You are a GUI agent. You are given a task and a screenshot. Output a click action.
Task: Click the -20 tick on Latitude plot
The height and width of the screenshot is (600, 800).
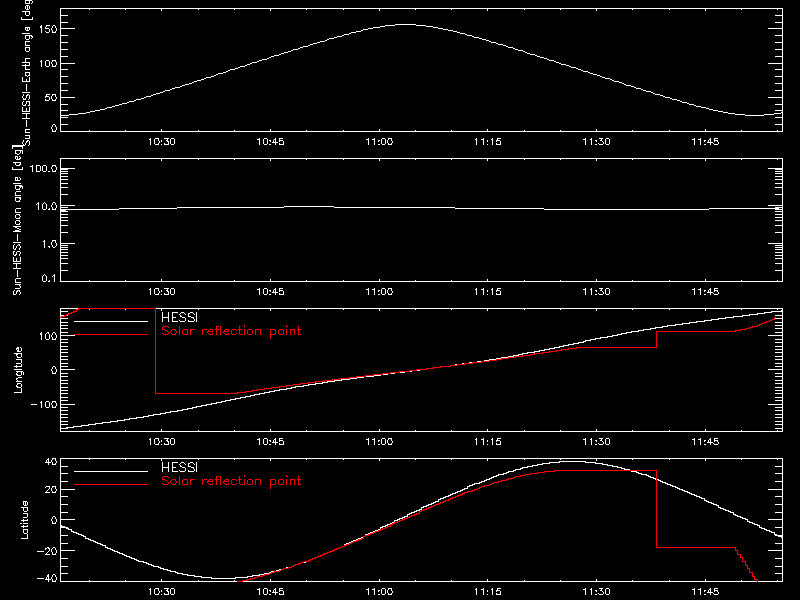[46, 551]
